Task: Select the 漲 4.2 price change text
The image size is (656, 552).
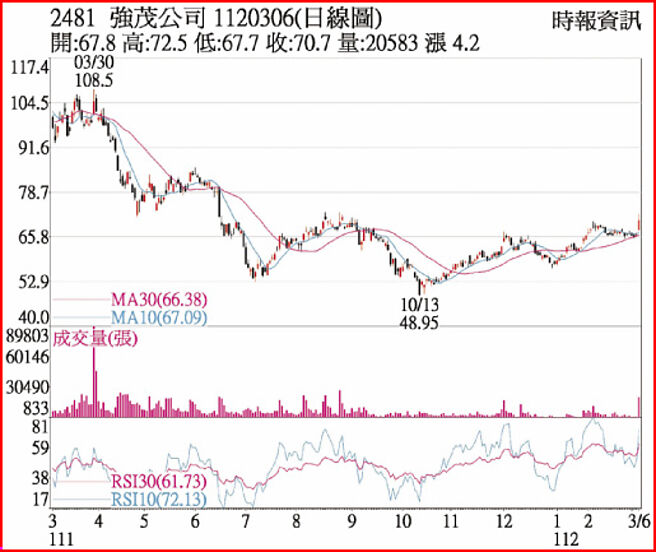Action: point(457,43)
